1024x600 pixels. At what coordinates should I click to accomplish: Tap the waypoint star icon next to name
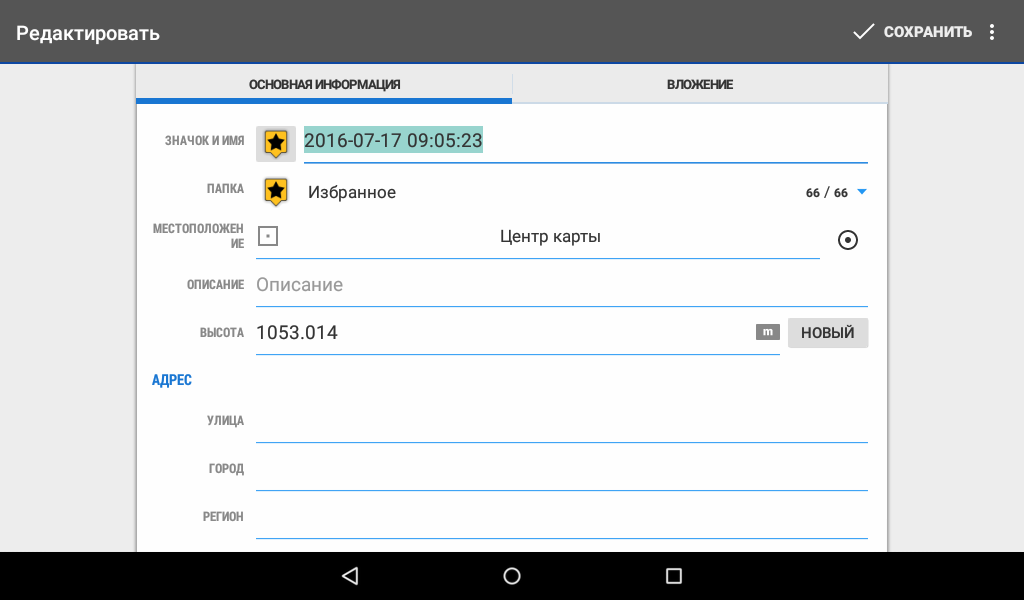coord(276,143)
